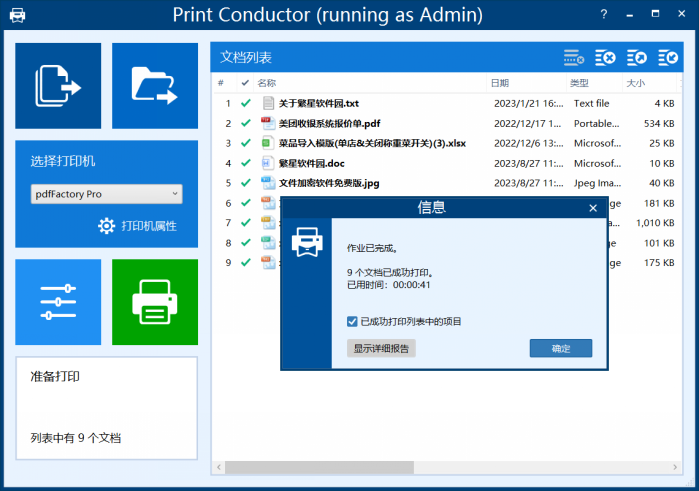The image size is (699, 491).
Task: Click 显示详细报告 button
Action: 381,348
